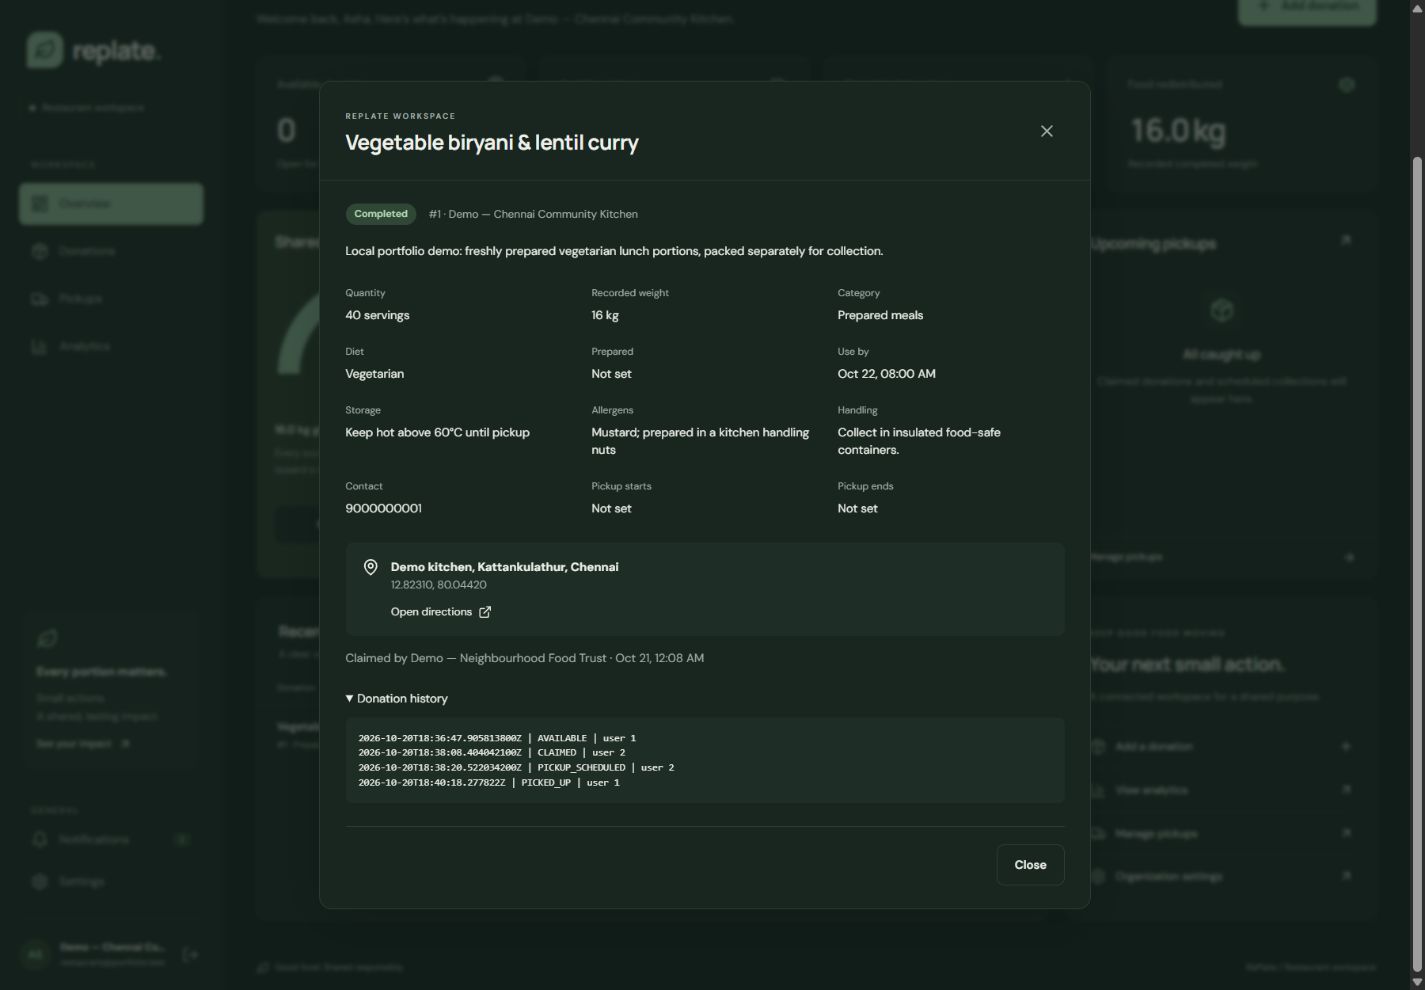Click the Keep hot above 60°C storage note
1425x990 pixels.
(437, 432)
